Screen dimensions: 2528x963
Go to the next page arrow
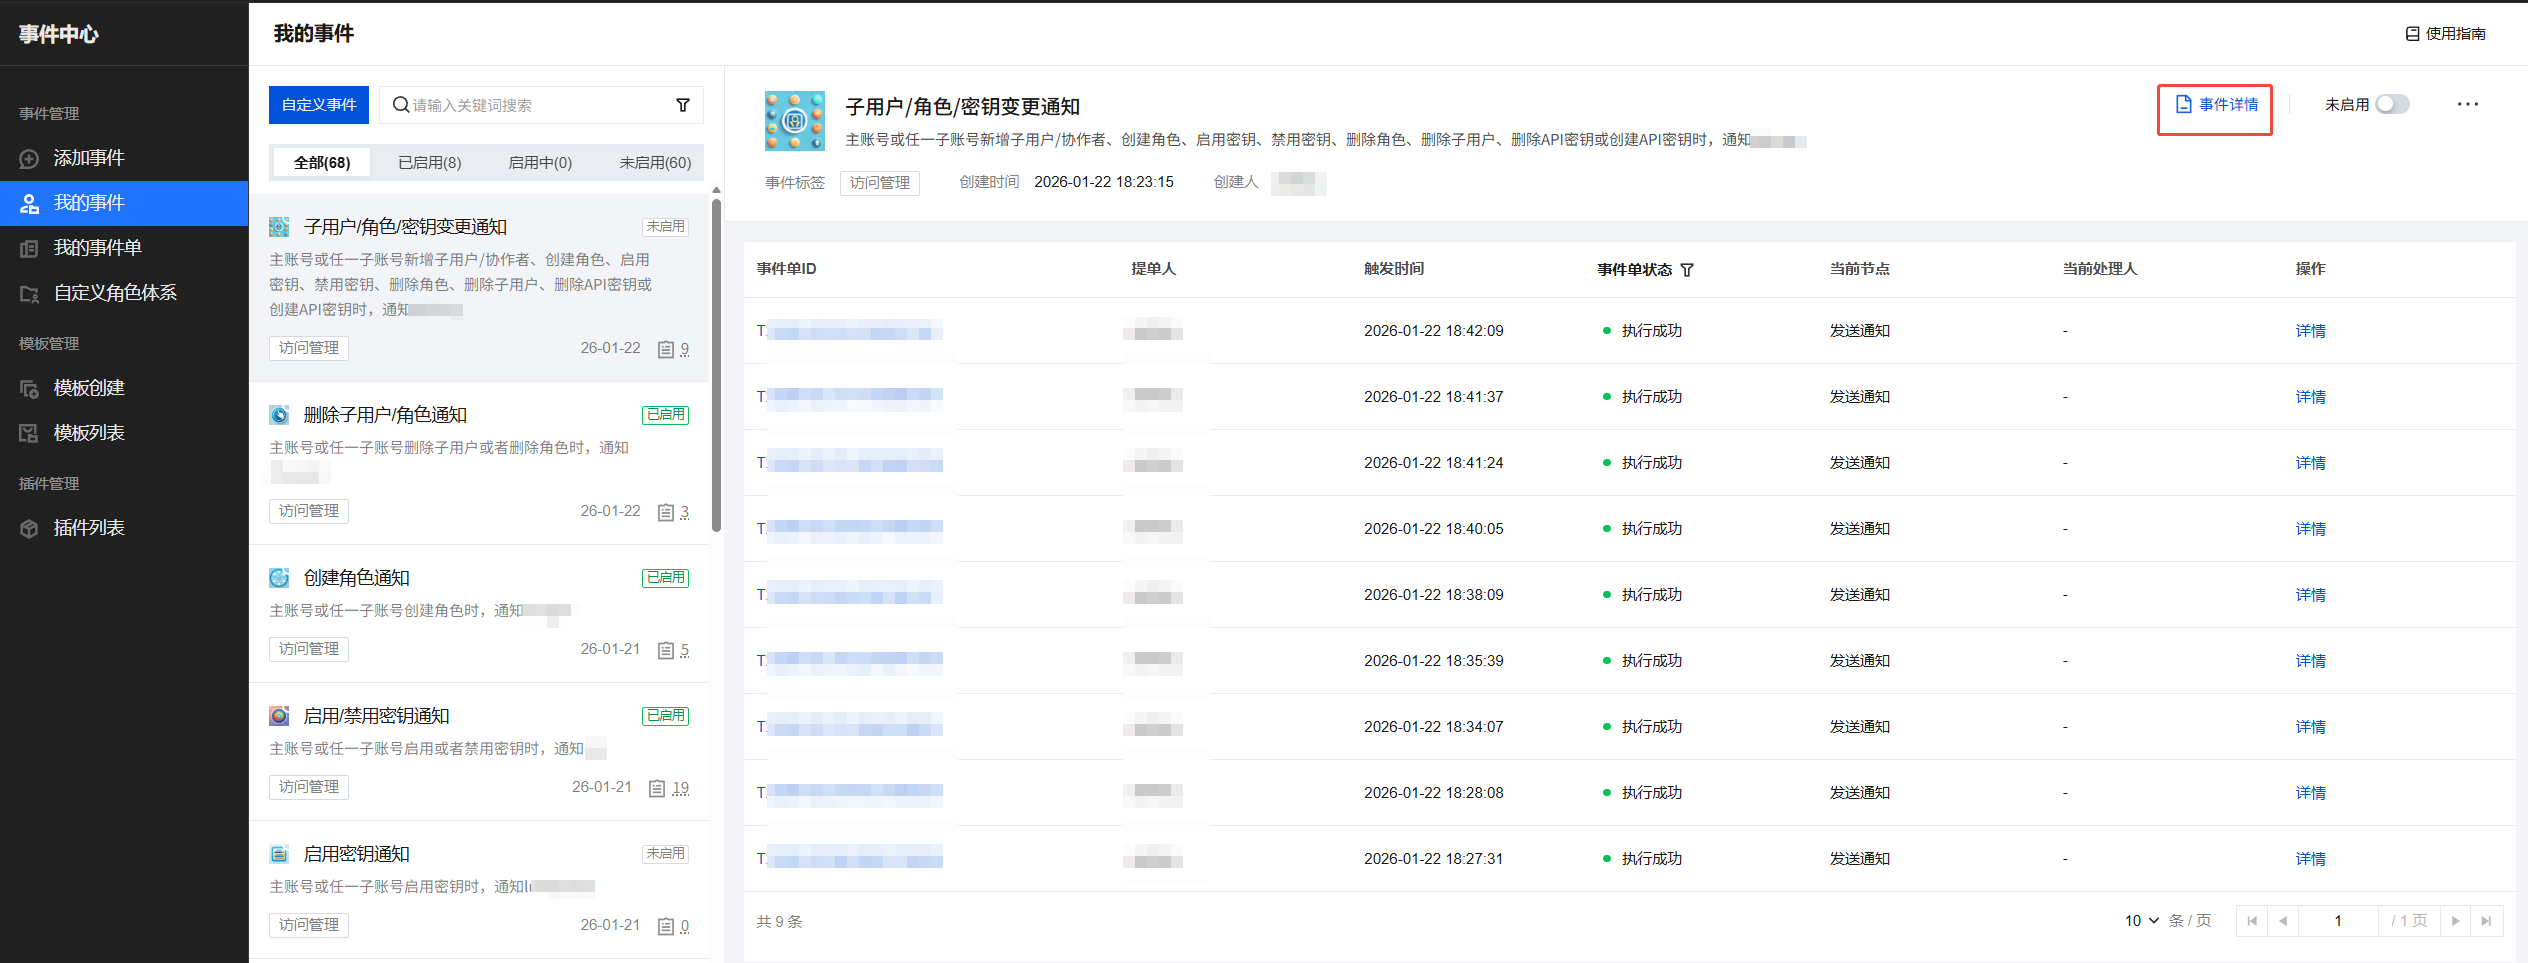[2455, 920]
